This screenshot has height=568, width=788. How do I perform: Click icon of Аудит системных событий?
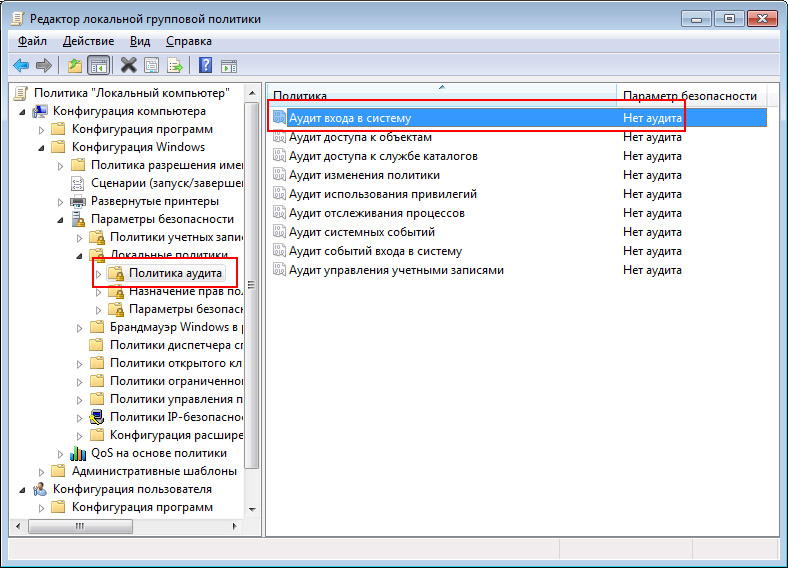(279, 231)
